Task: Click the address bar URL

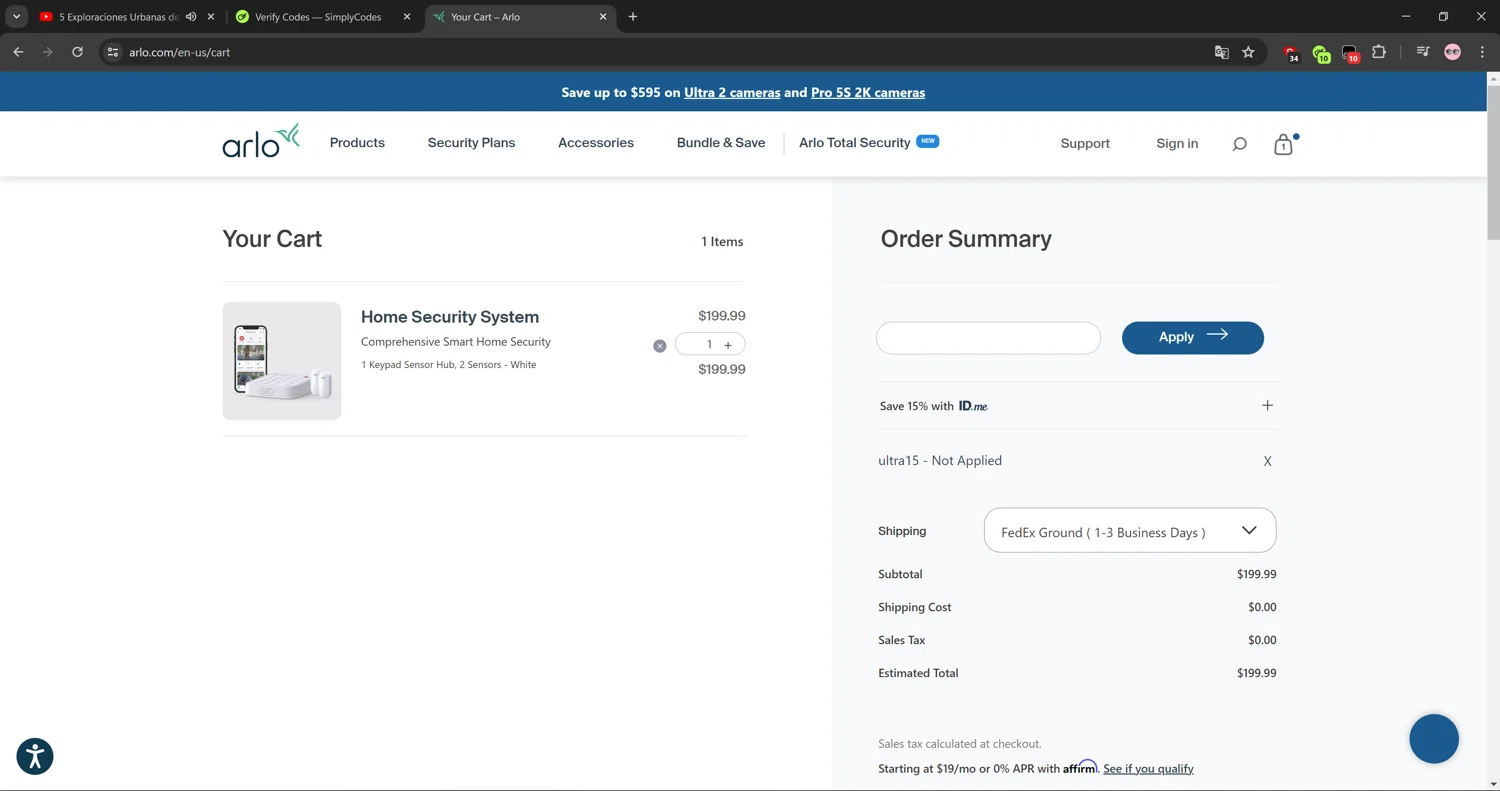Action: (x=180, y=52)
